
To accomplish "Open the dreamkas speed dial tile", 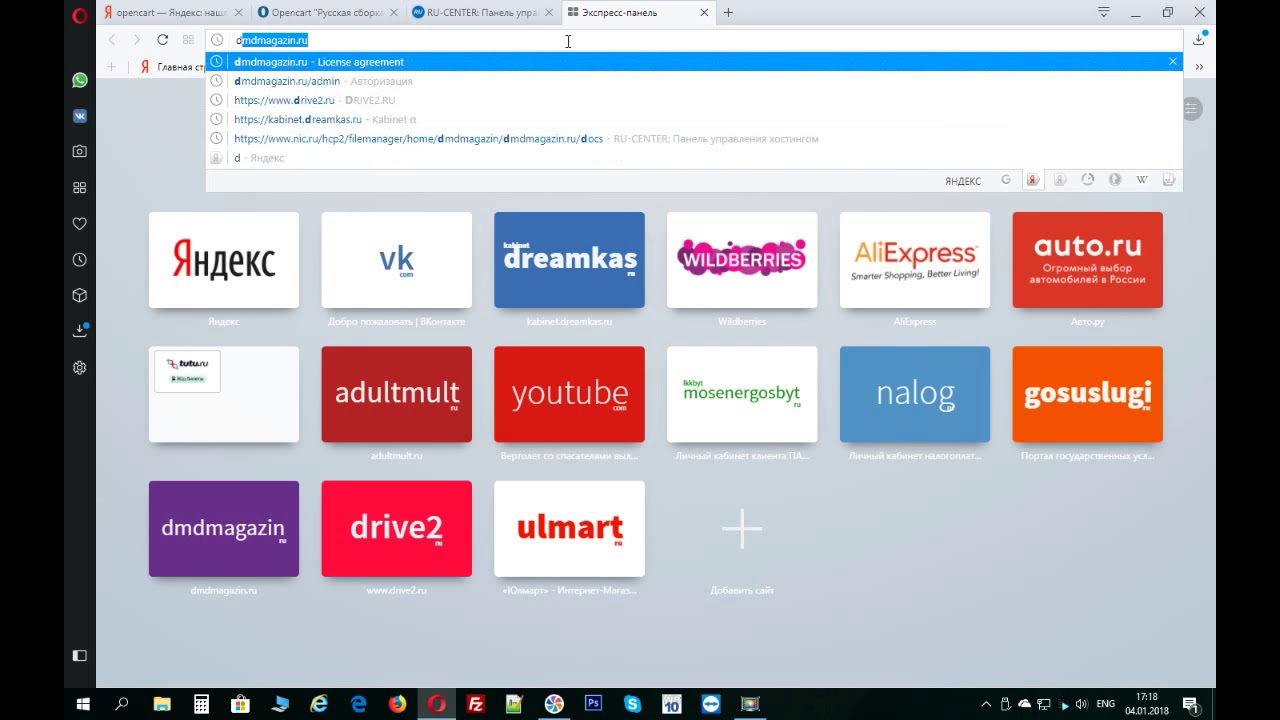I will 569,260.
